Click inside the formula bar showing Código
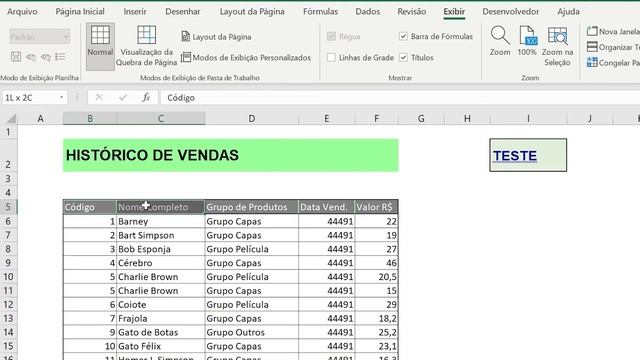Screen dimensions: 640x360 coord(400,98)
